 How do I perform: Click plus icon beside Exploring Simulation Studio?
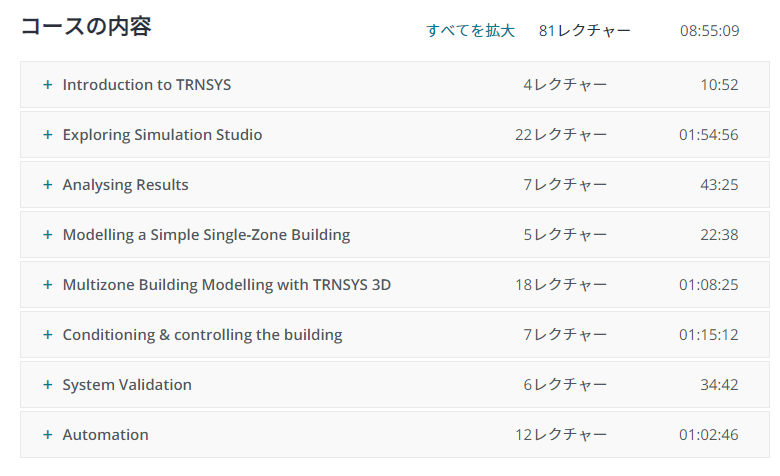48,135
